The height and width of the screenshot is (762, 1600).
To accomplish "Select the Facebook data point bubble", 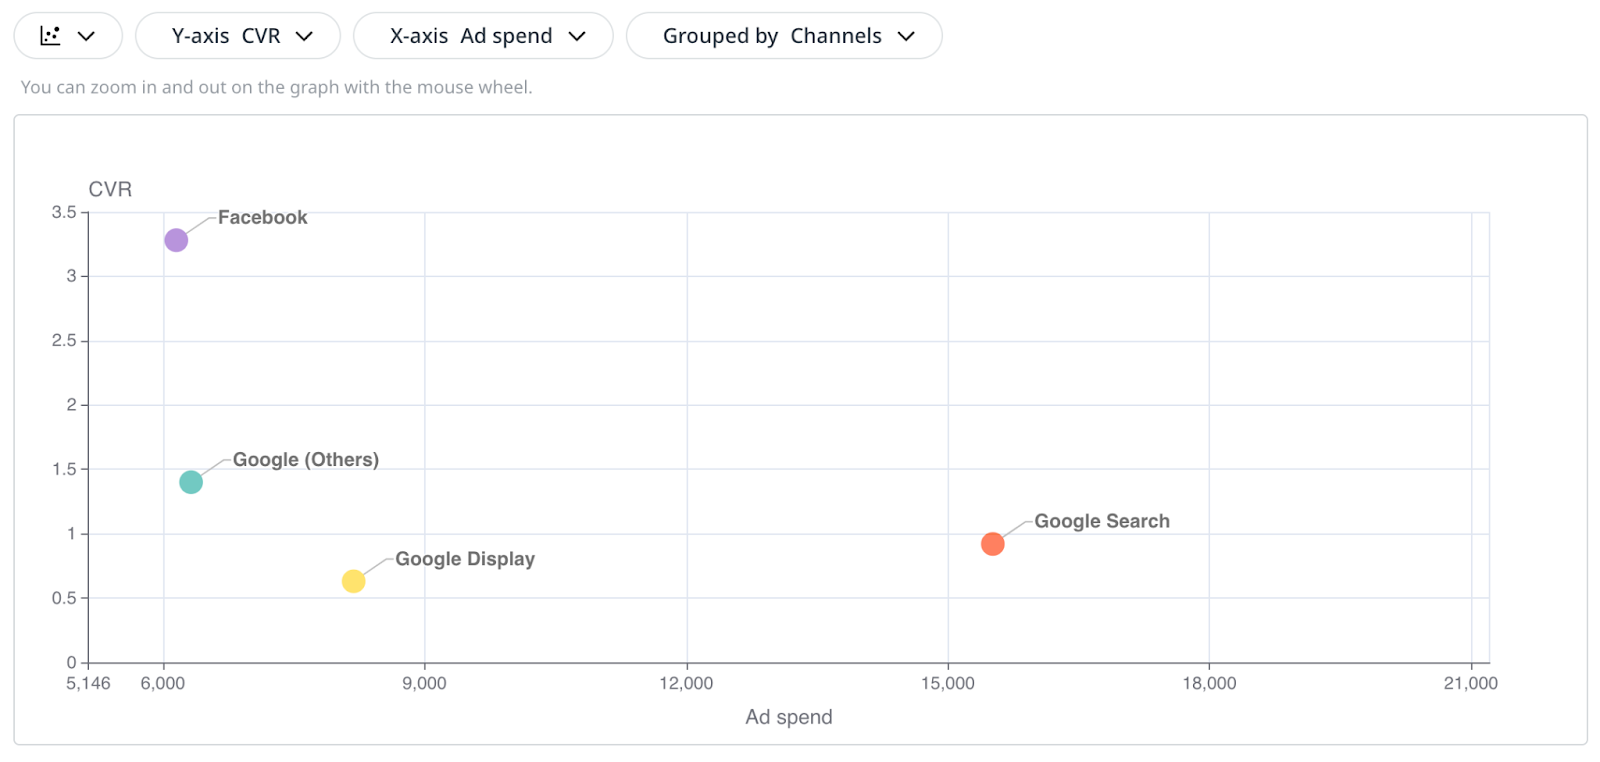I will (175, 239).
